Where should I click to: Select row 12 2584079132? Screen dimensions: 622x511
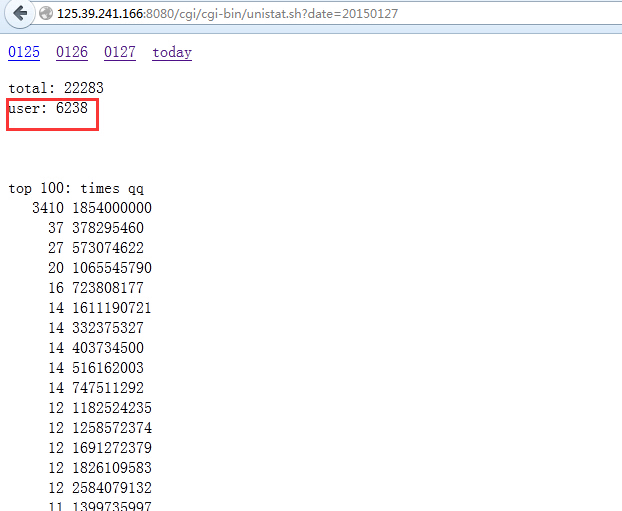click(x=100, y=488)
